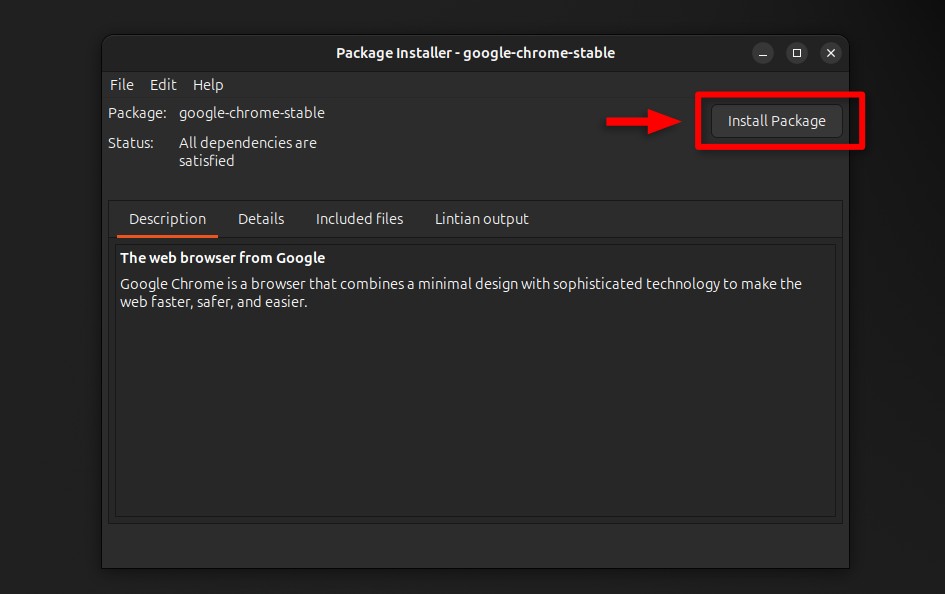
Task: Click the 'Package:' label
Action: [x=137, y=113]
